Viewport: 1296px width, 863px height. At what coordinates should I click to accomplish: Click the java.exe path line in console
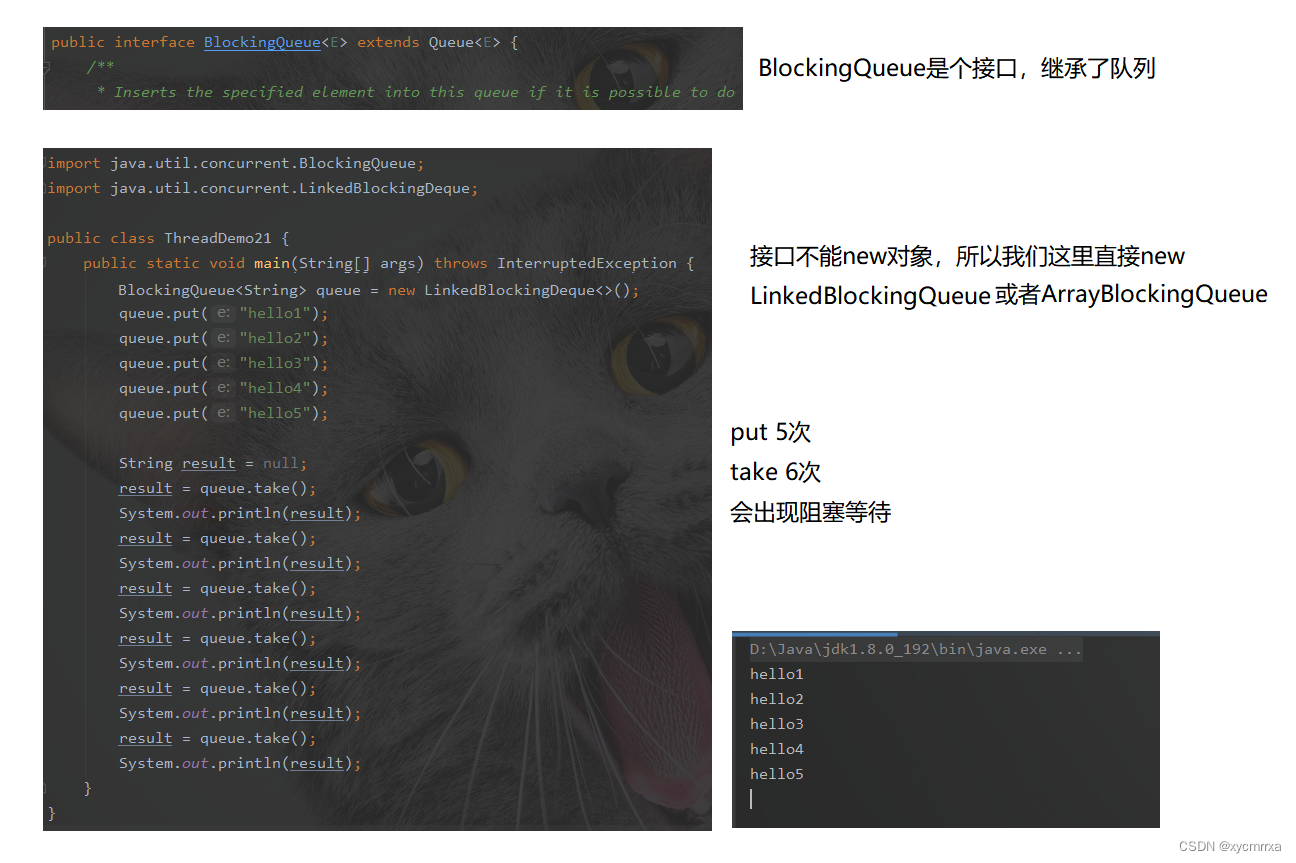click(916, 649)
